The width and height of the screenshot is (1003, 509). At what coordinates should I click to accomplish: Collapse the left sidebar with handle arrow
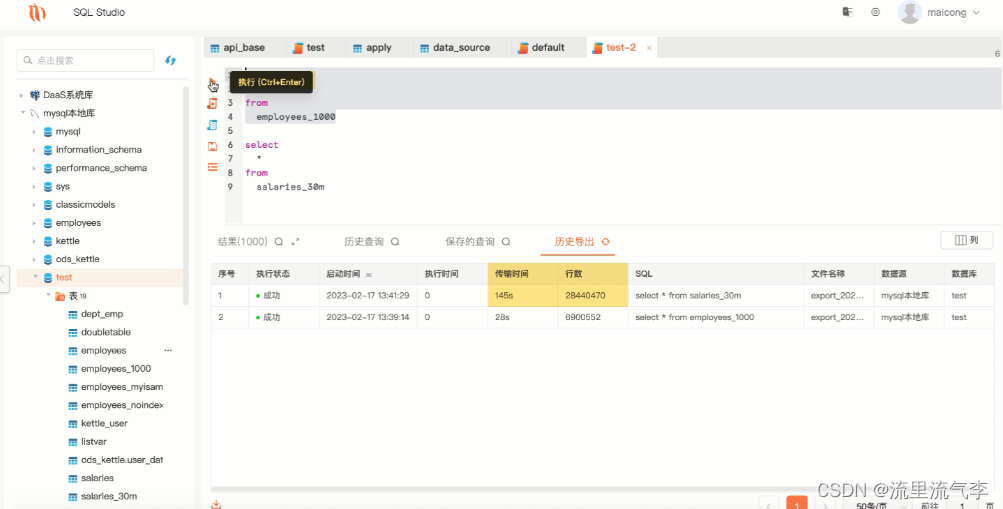click(3, 279)
